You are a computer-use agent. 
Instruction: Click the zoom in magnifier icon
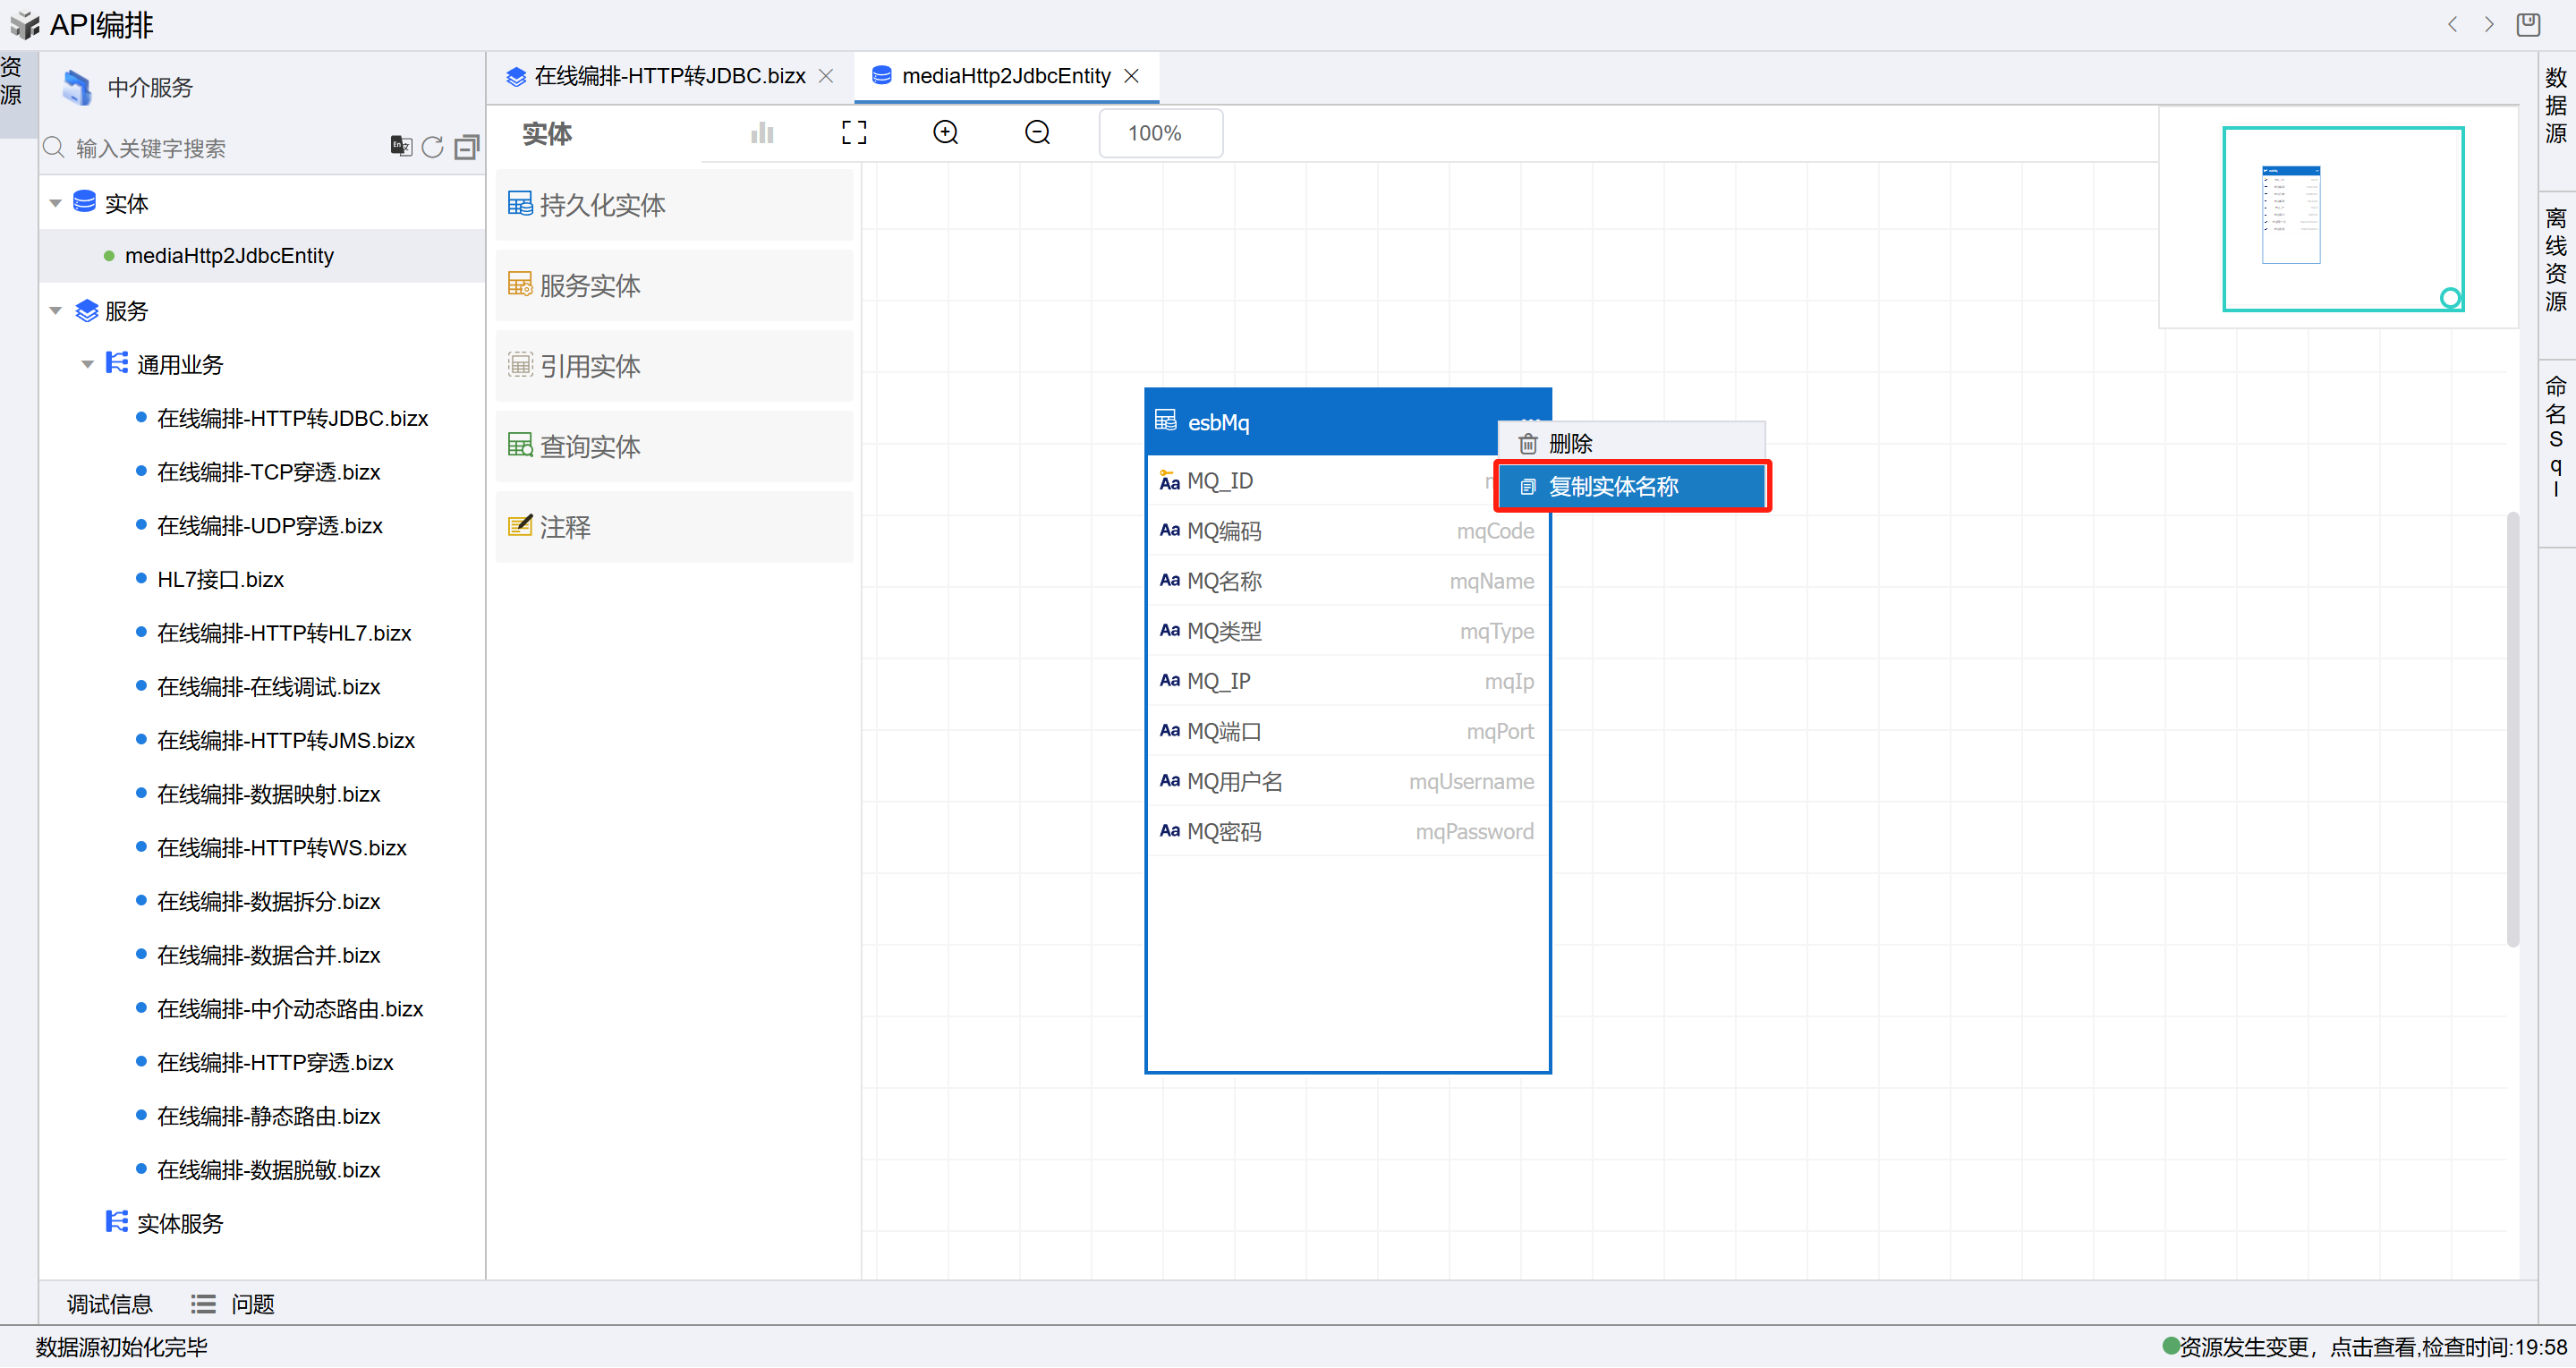coord(945,133)
